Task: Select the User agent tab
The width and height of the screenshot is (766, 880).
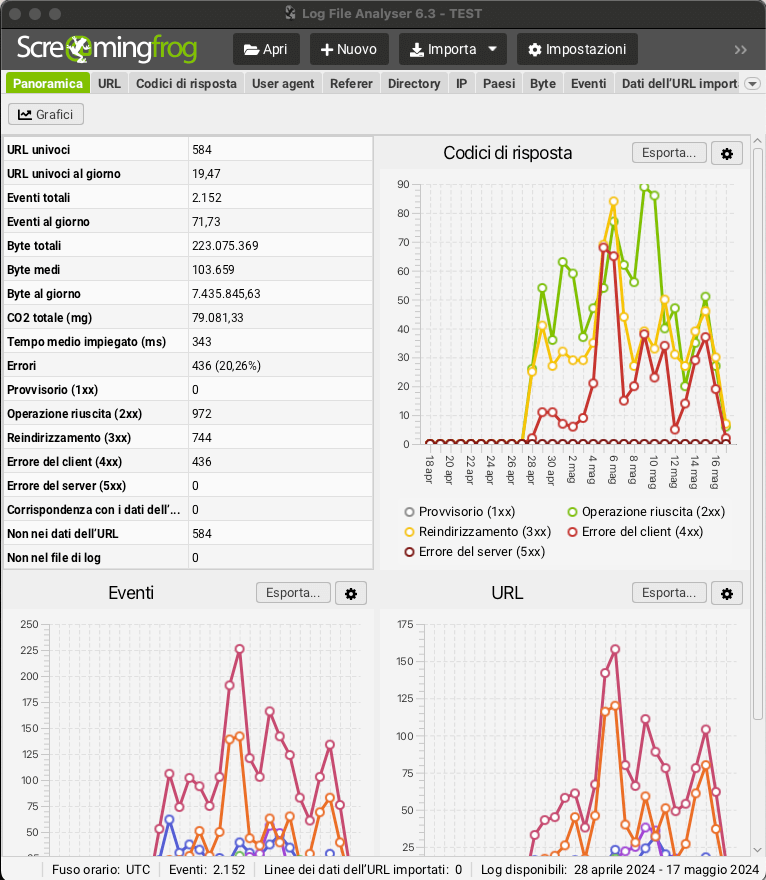Action: point(283,84)
